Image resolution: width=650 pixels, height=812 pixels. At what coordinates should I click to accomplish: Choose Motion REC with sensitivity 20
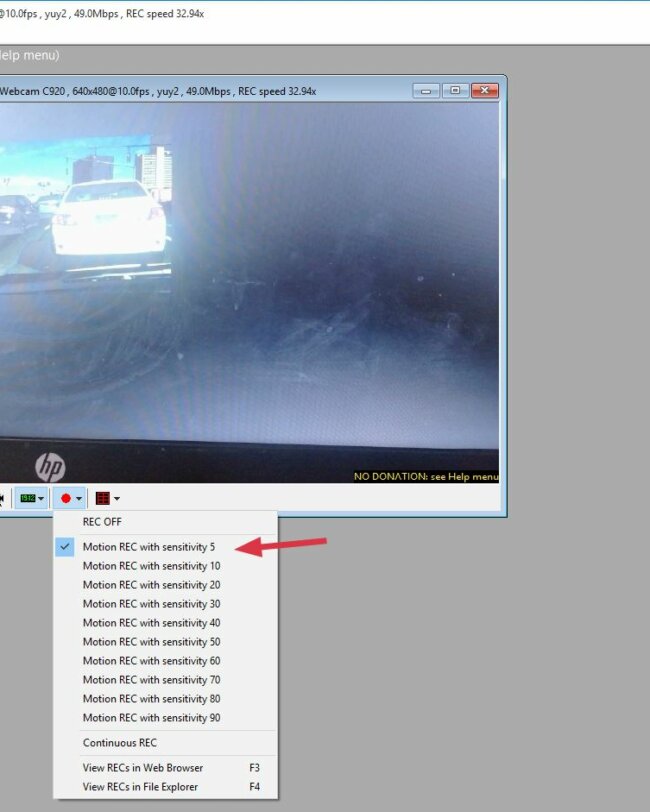pos(166,585)
